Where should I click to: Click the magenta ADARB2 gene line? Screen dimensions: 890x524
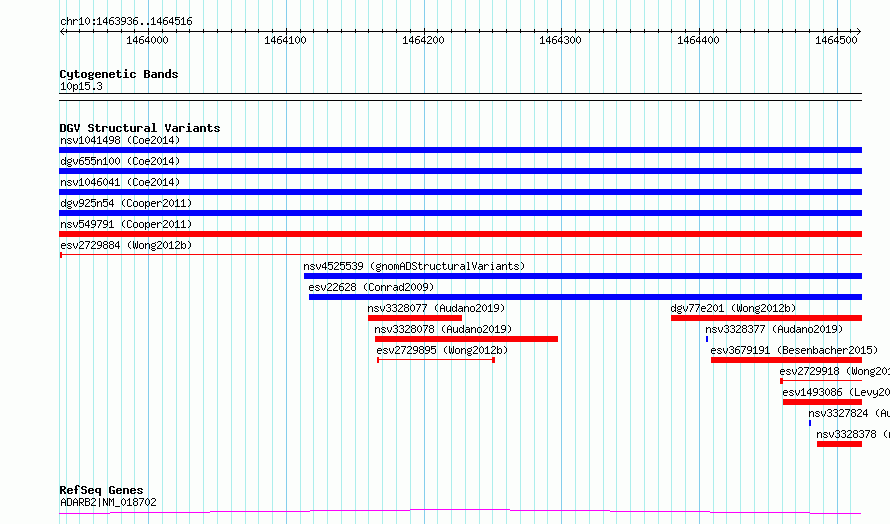point(460,512)
